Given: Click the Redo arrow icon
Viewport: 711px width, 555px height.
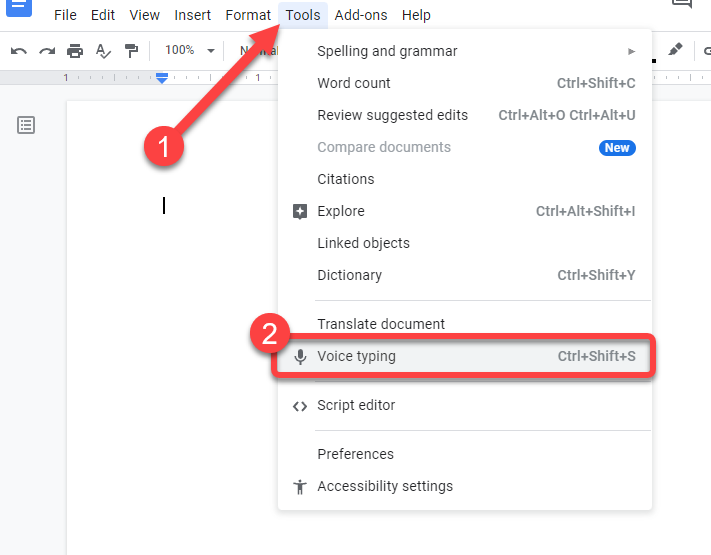Looking at the screenshot, I should coord(47,51).
